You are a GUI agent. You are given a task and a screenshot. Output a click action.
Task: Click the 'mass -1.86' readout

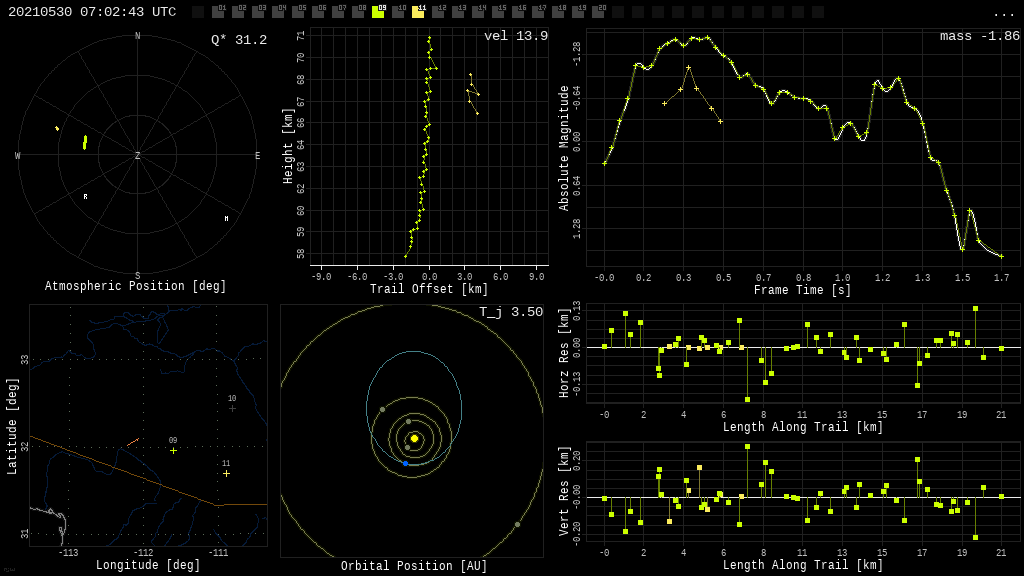pos(979,36)
